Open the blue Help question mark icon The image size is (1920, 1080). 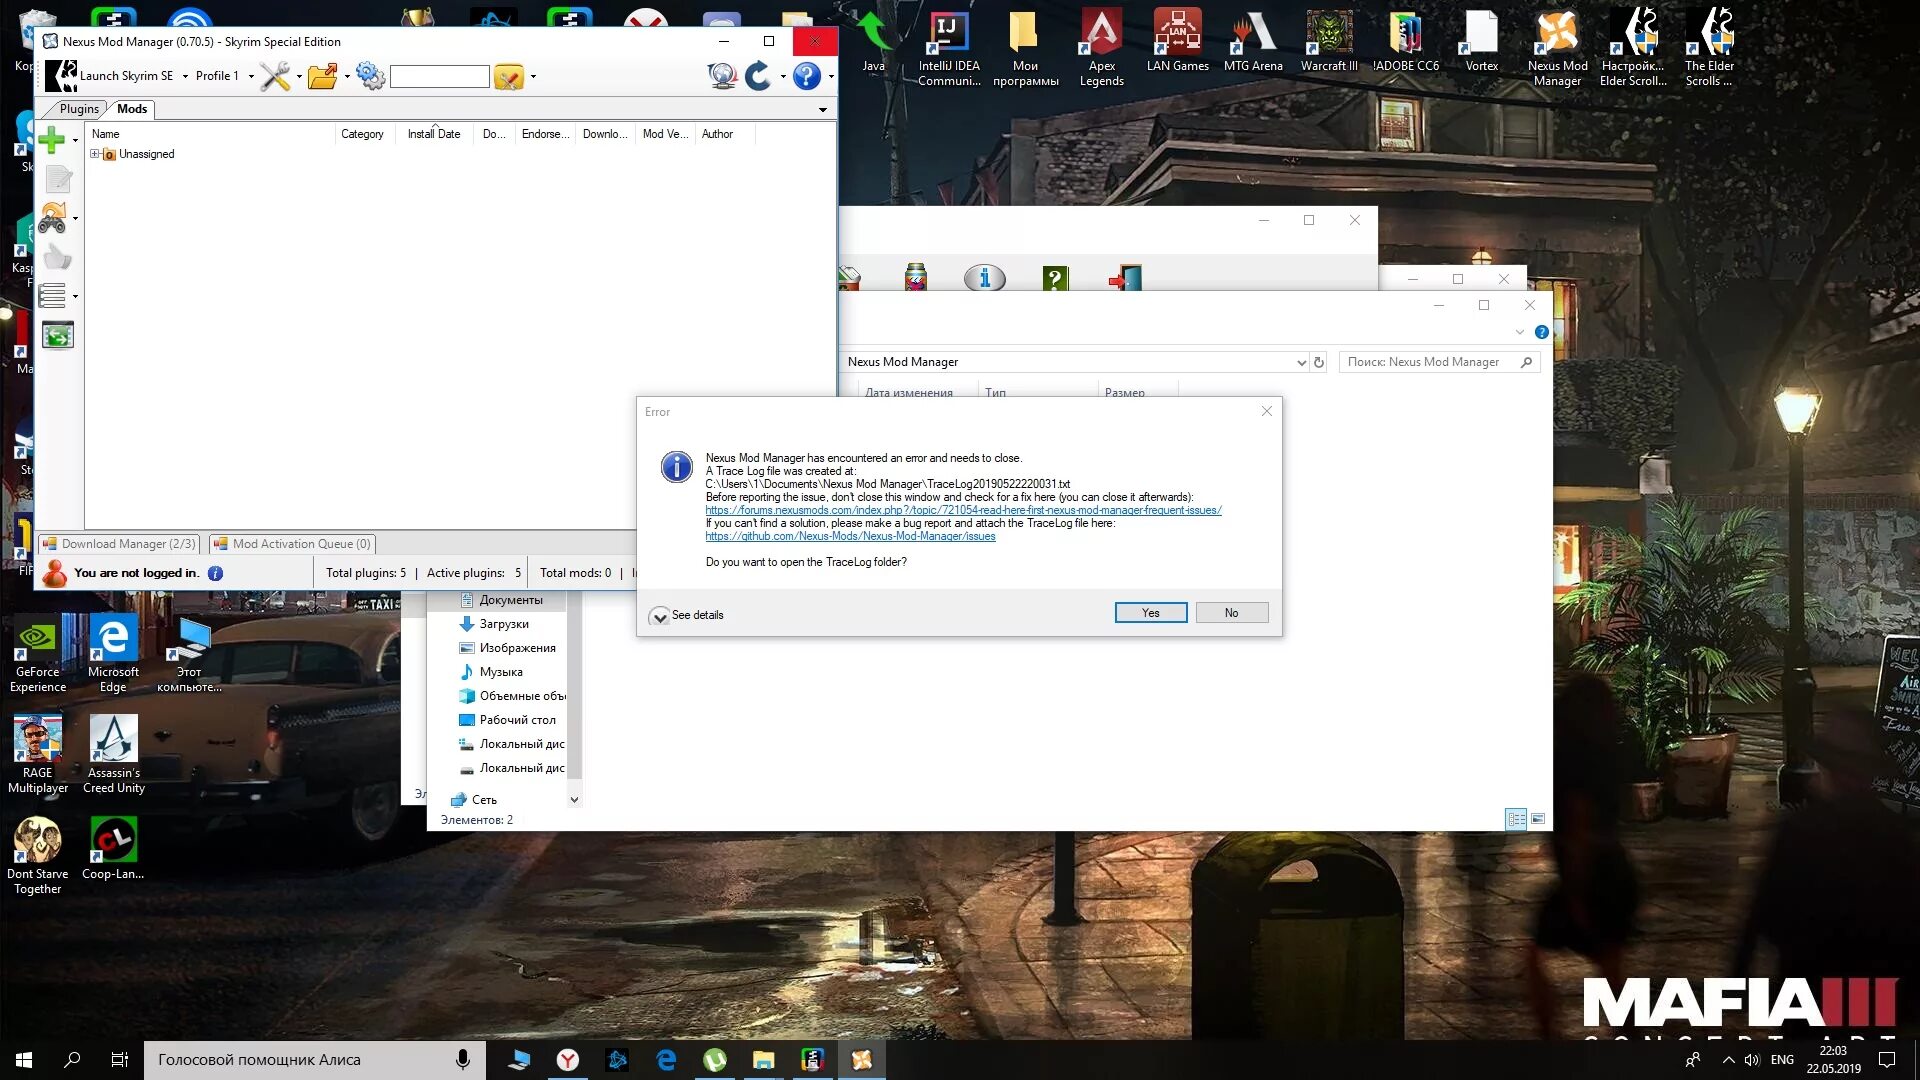pyautogui.click(x=806, y=76)
